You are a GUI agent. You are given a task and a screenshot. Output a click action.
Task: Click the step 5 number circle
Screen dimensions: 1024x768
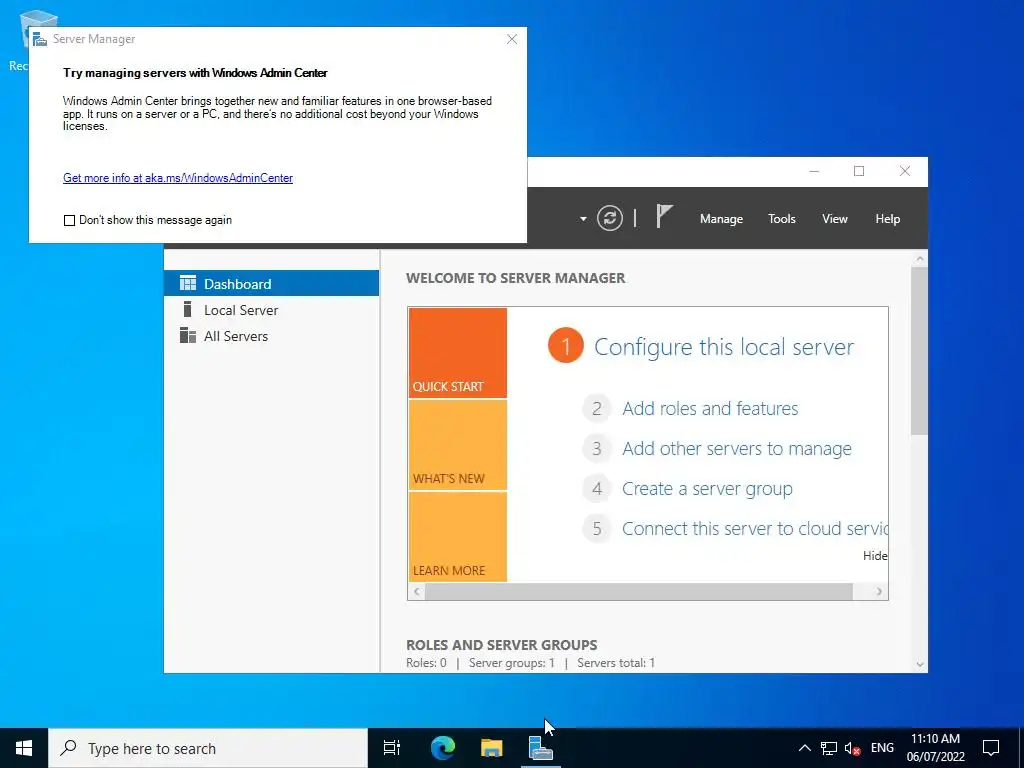coord(596,528)
